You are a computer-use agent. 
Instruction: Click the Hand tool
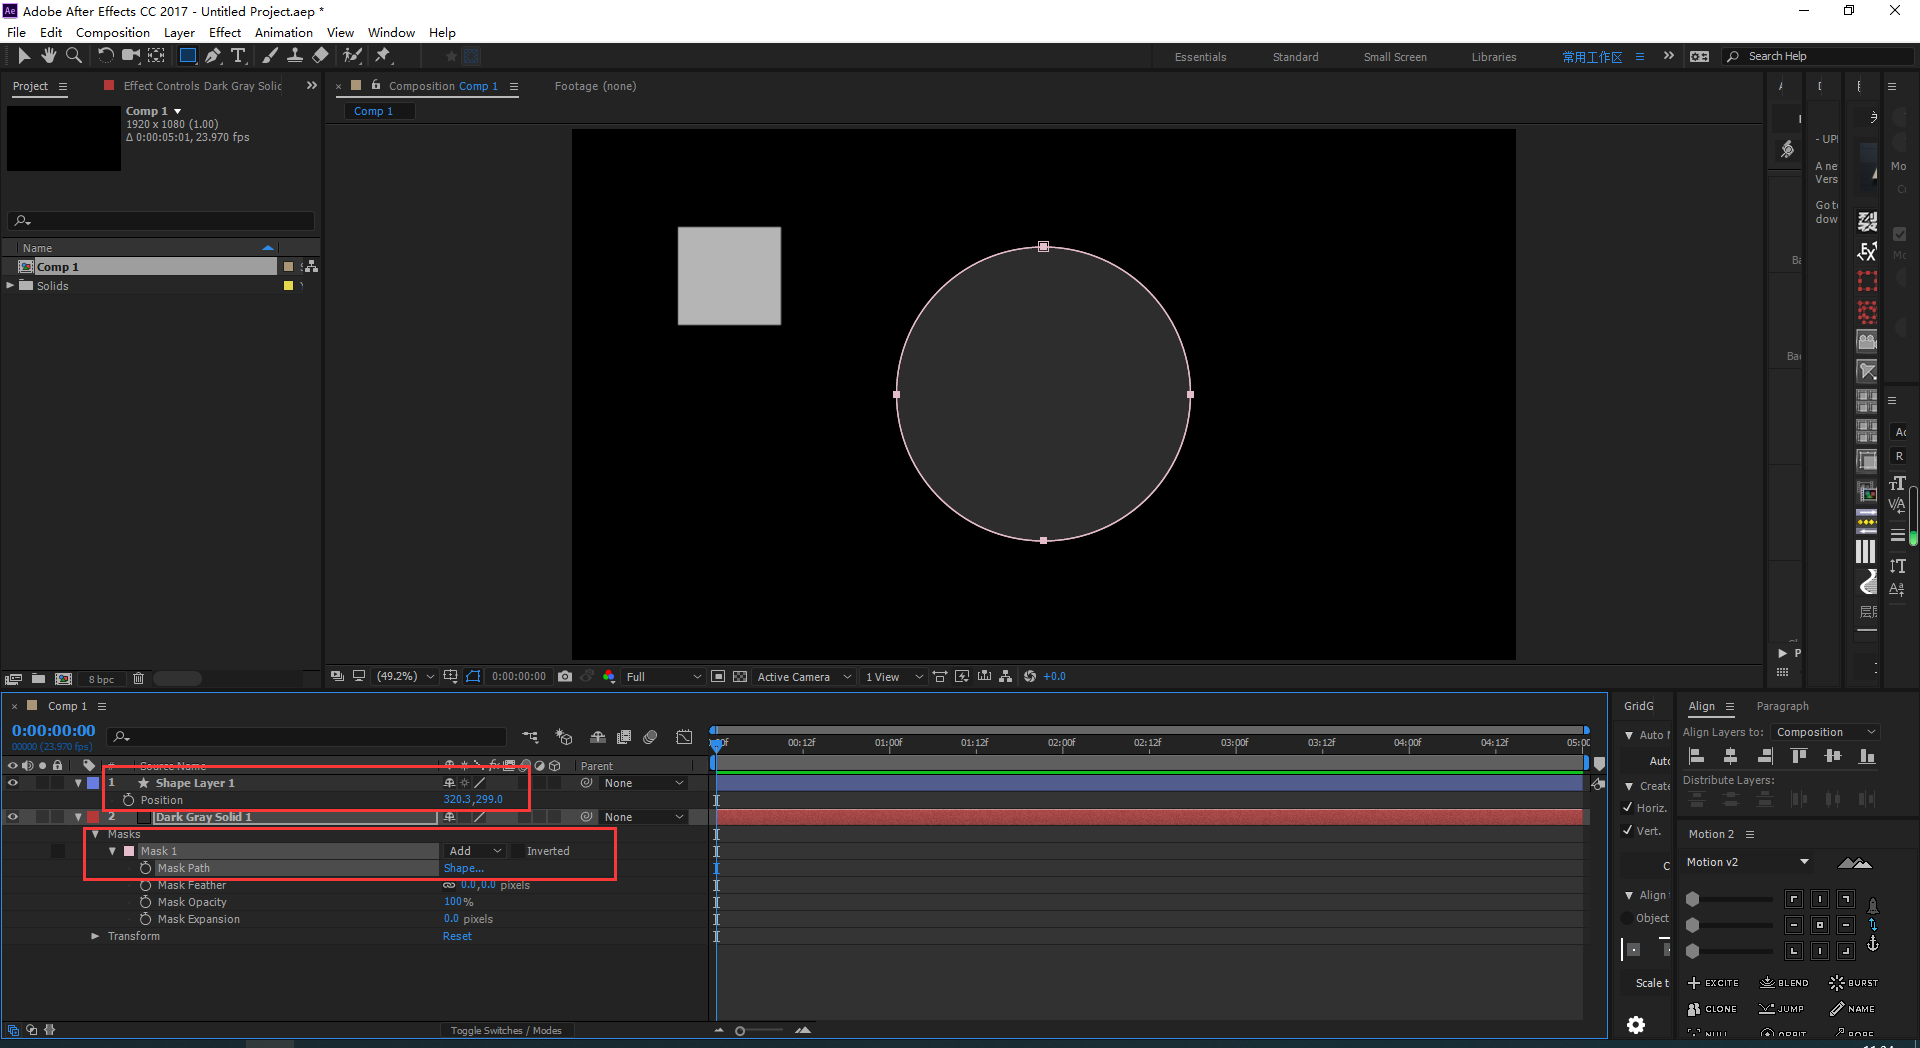coord(48,56)
